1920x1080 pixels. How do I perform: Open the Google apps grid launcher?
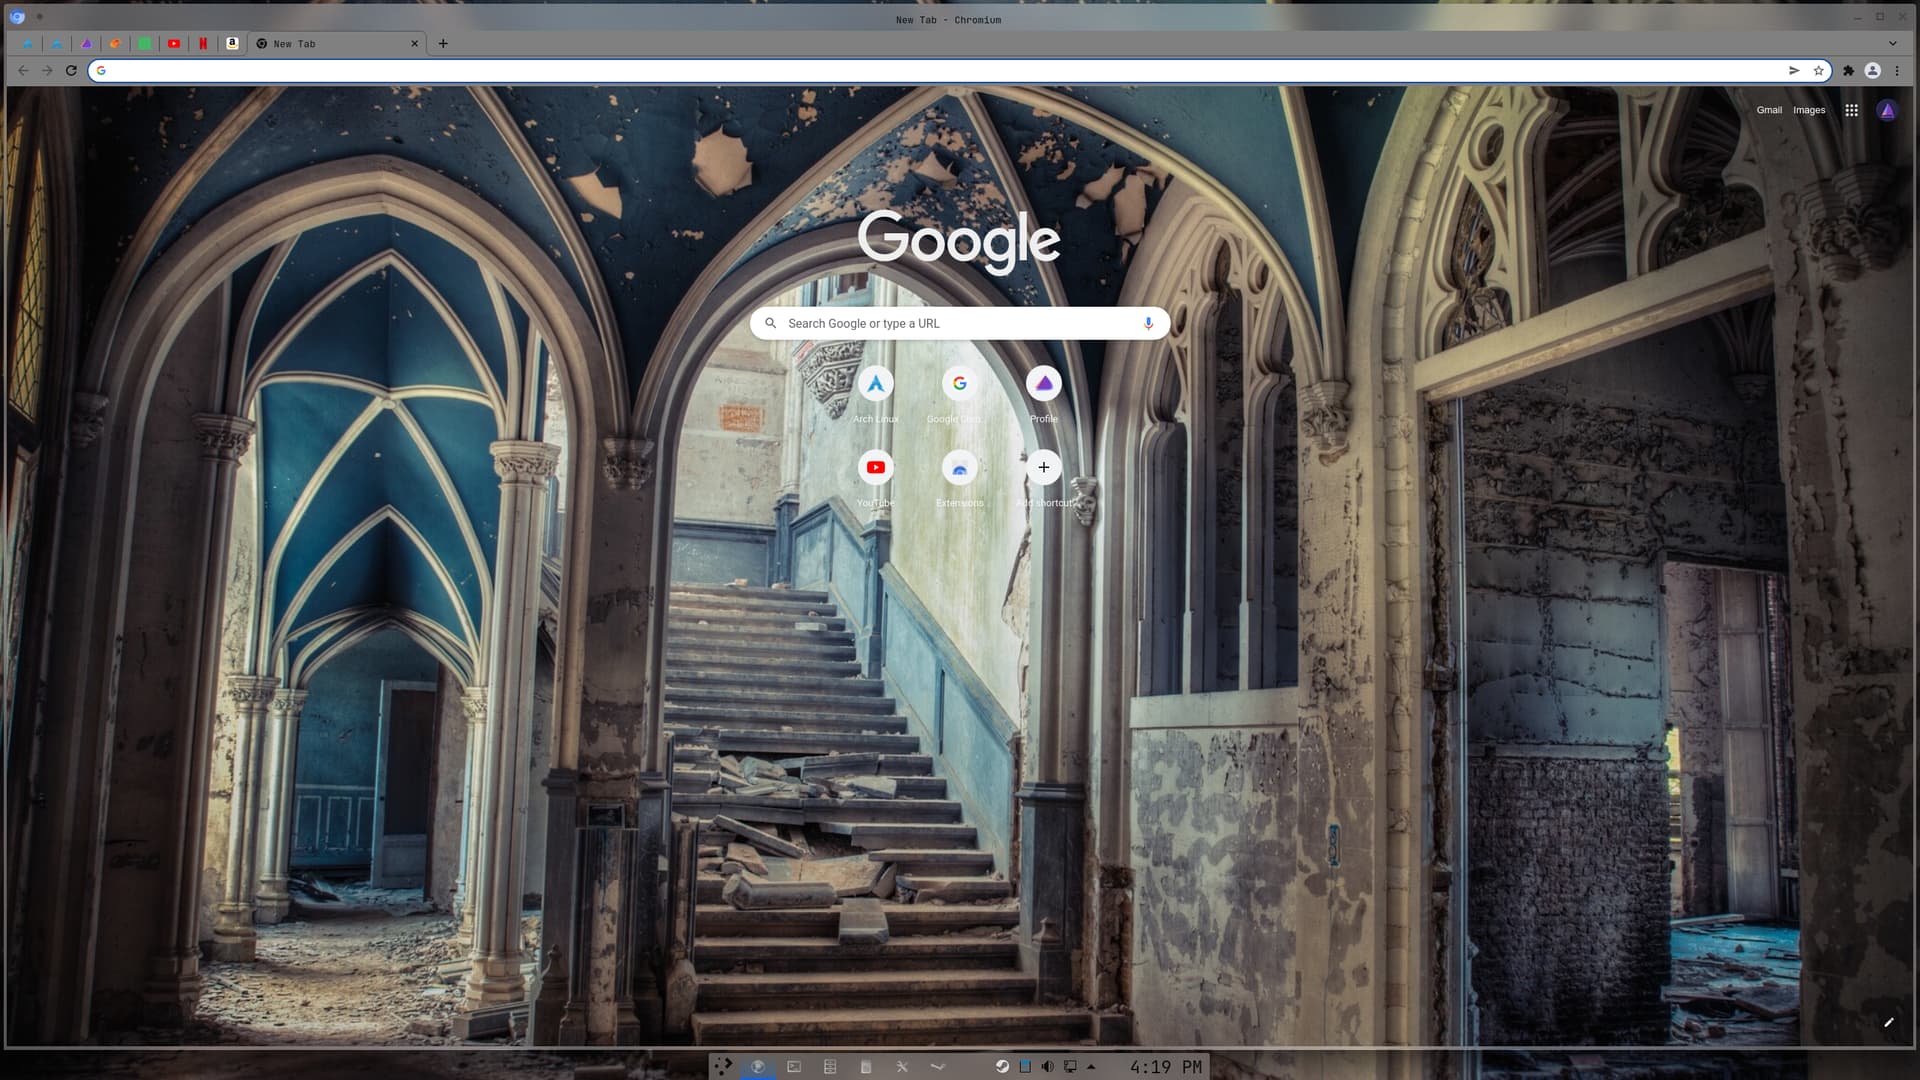coord(1850,110)
